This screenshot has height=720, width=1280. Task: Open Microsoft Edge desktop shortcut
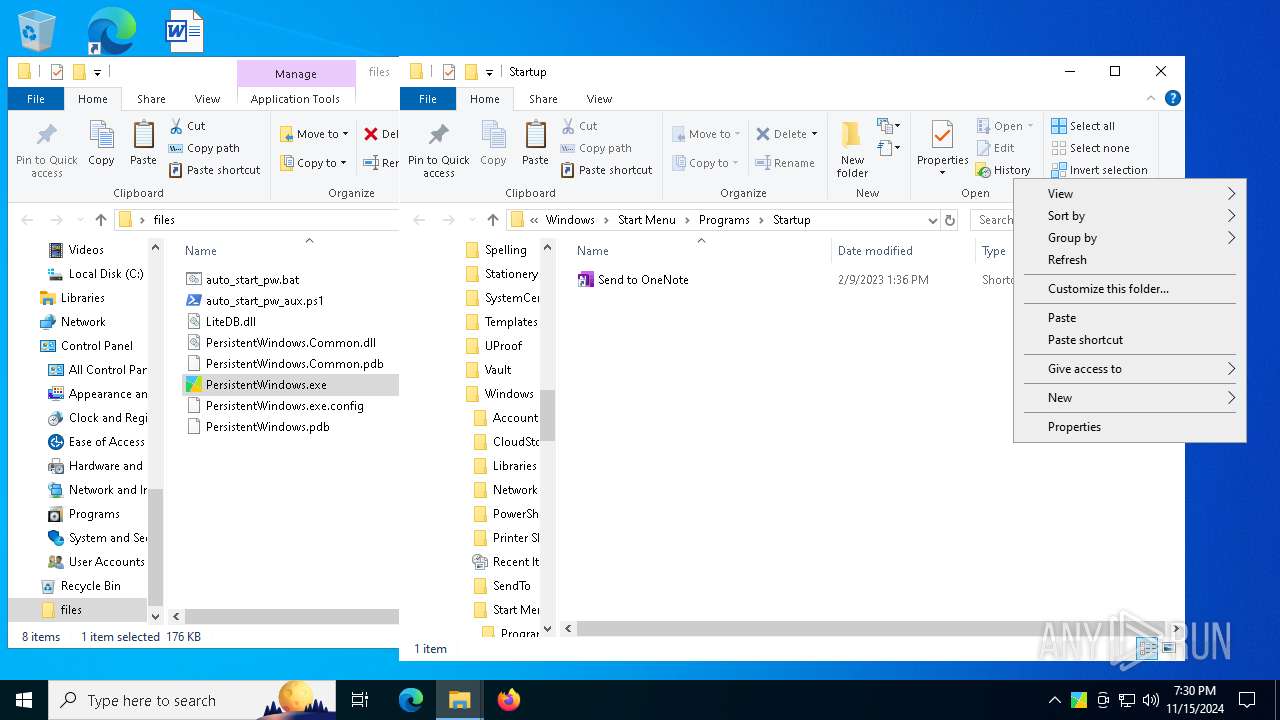(x=111, y=31)
